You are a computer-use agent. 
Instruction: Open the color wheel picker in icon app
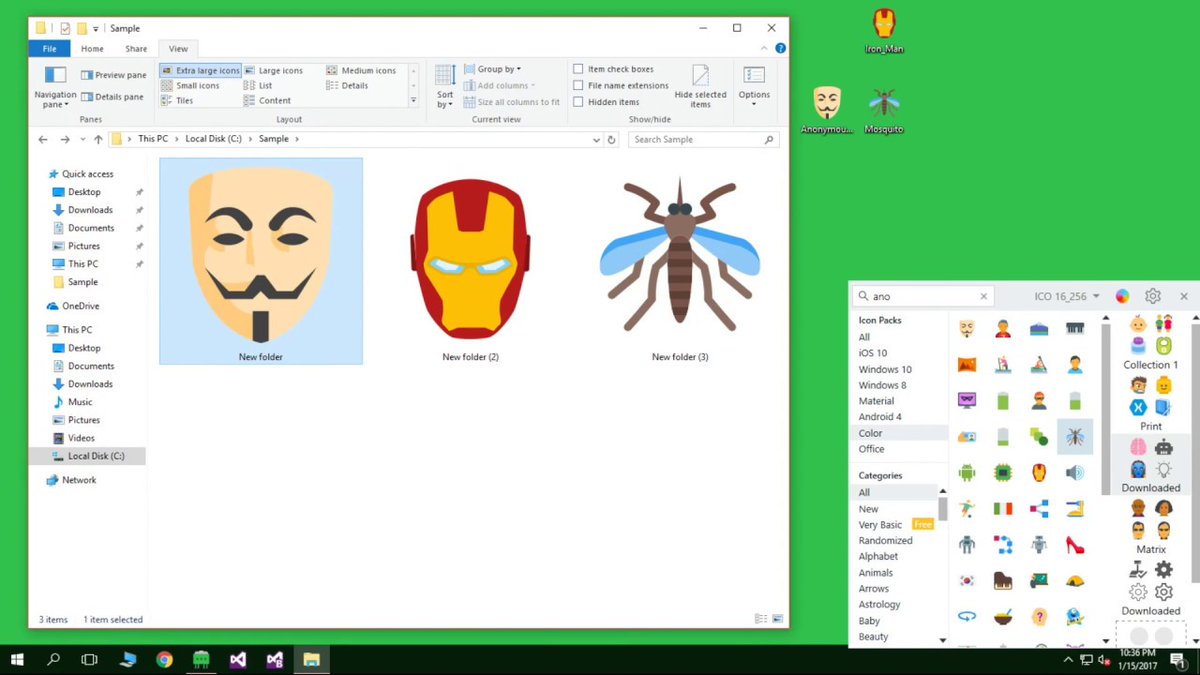pos(1122,296)
